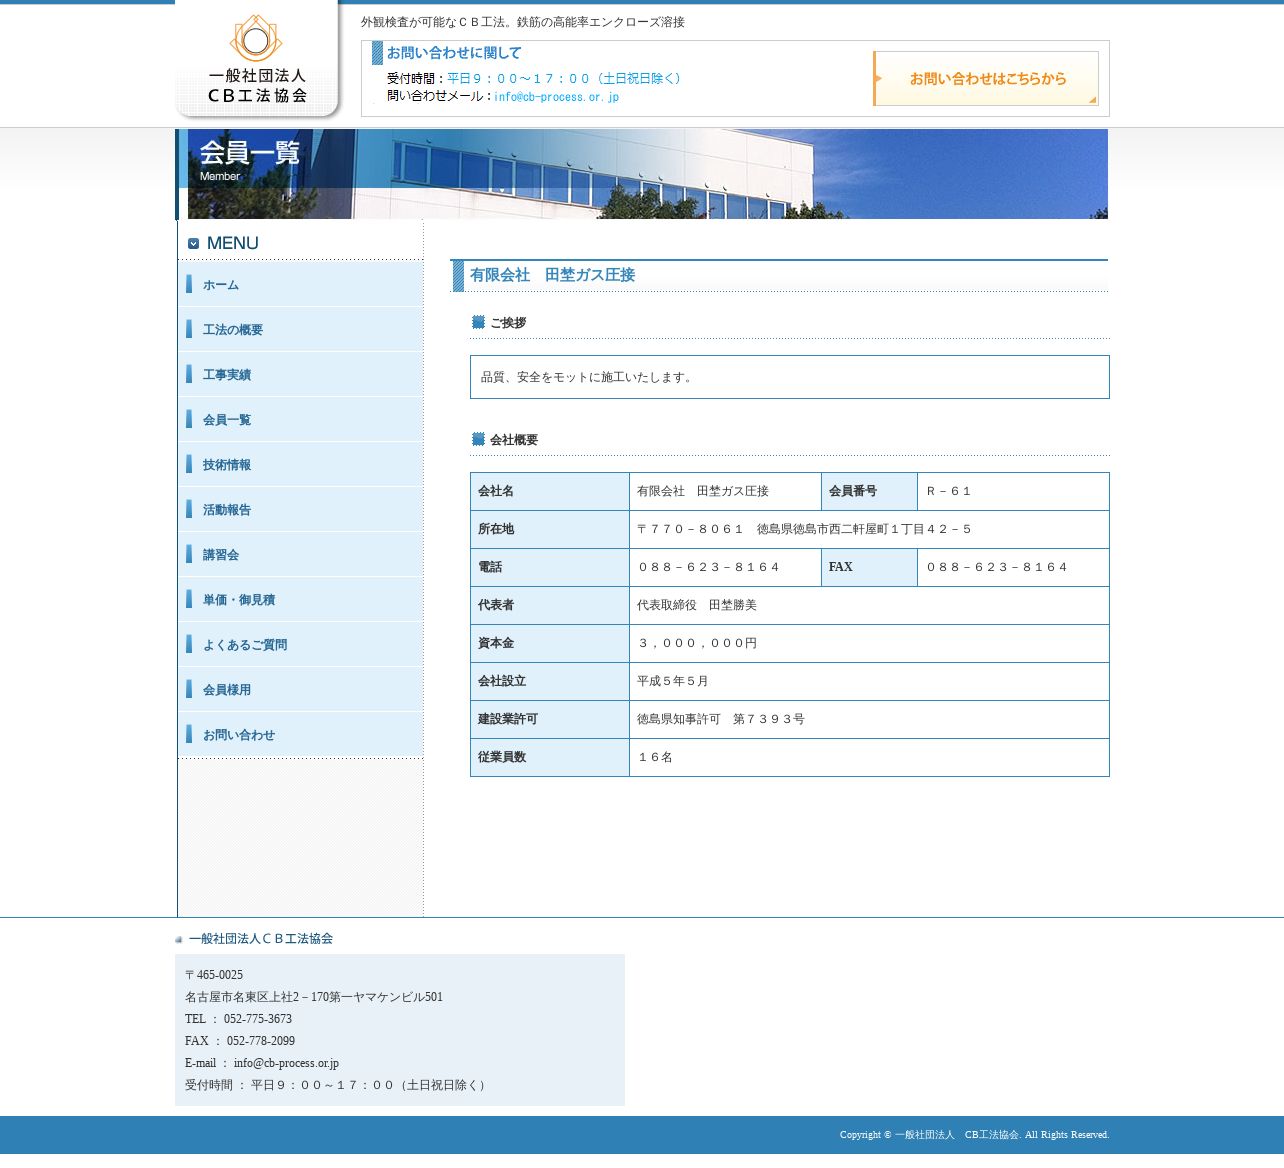1284x1168 pixels.
Task: Click the member number cell Ｒ－６１
Action: tap(1013, 491)
